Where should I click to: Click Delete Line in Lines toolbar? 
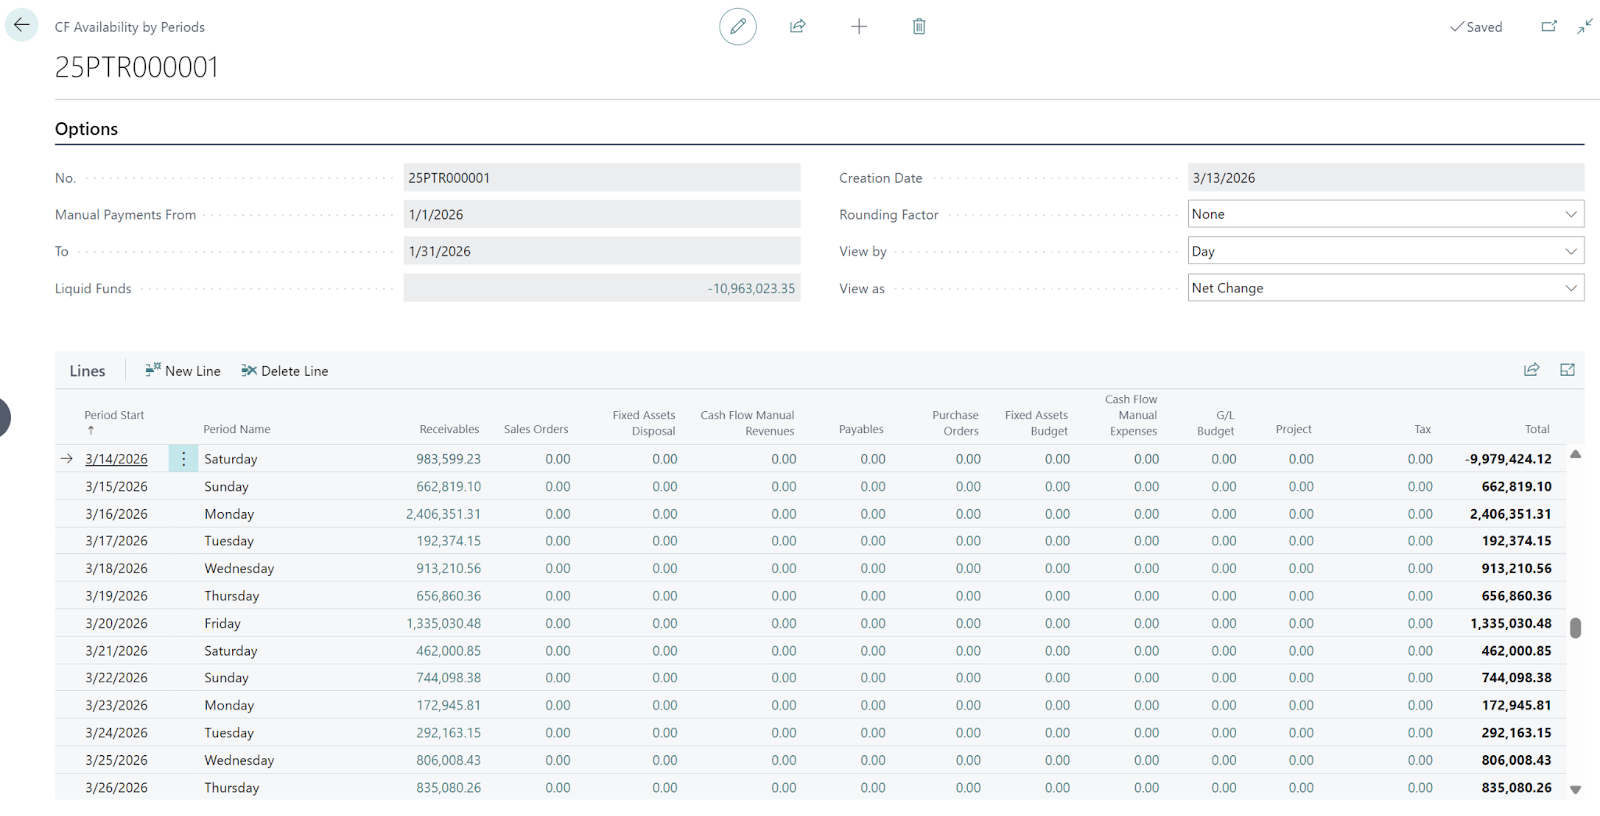(x=285, y=371)
